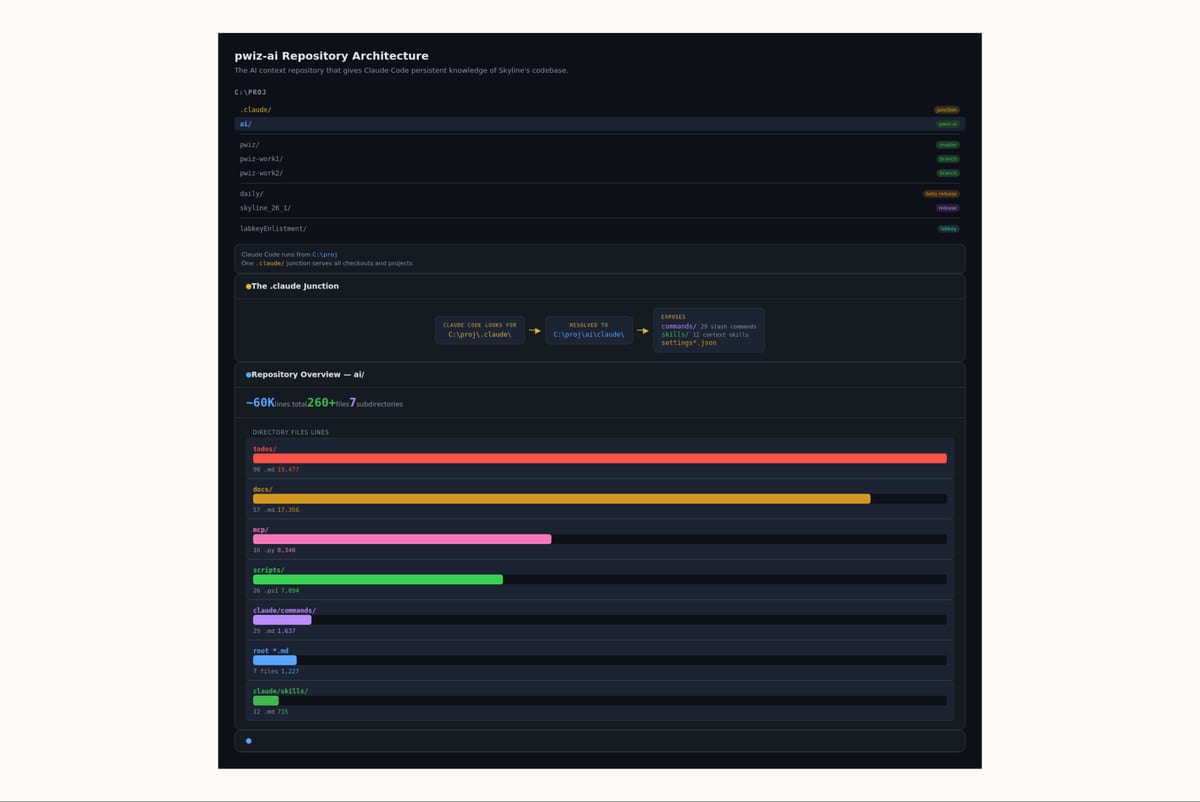Collapse The .claude Junction section header

click(x=295, y=286)
